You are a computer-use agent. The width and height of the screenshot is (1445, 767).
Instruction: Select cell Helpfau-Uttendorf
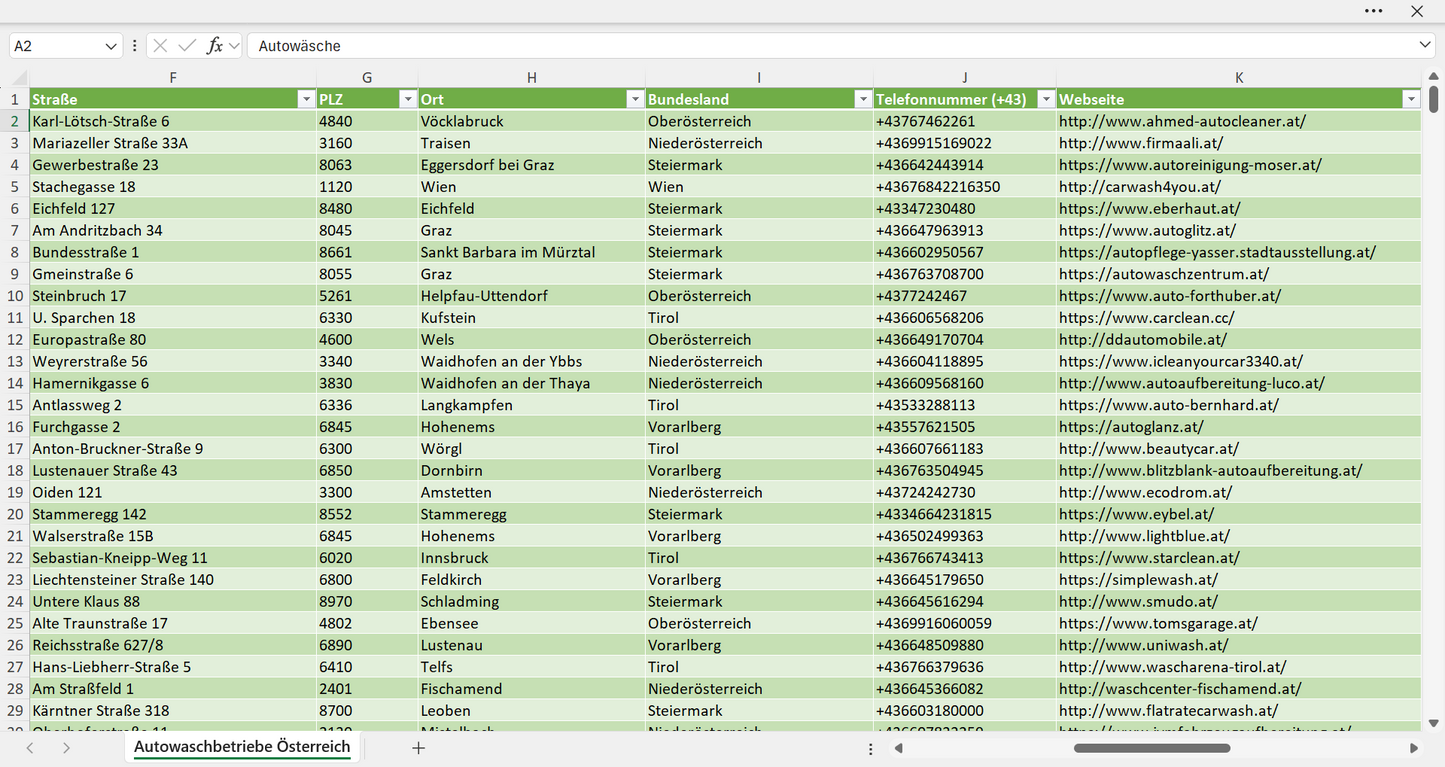coord(532,296)
